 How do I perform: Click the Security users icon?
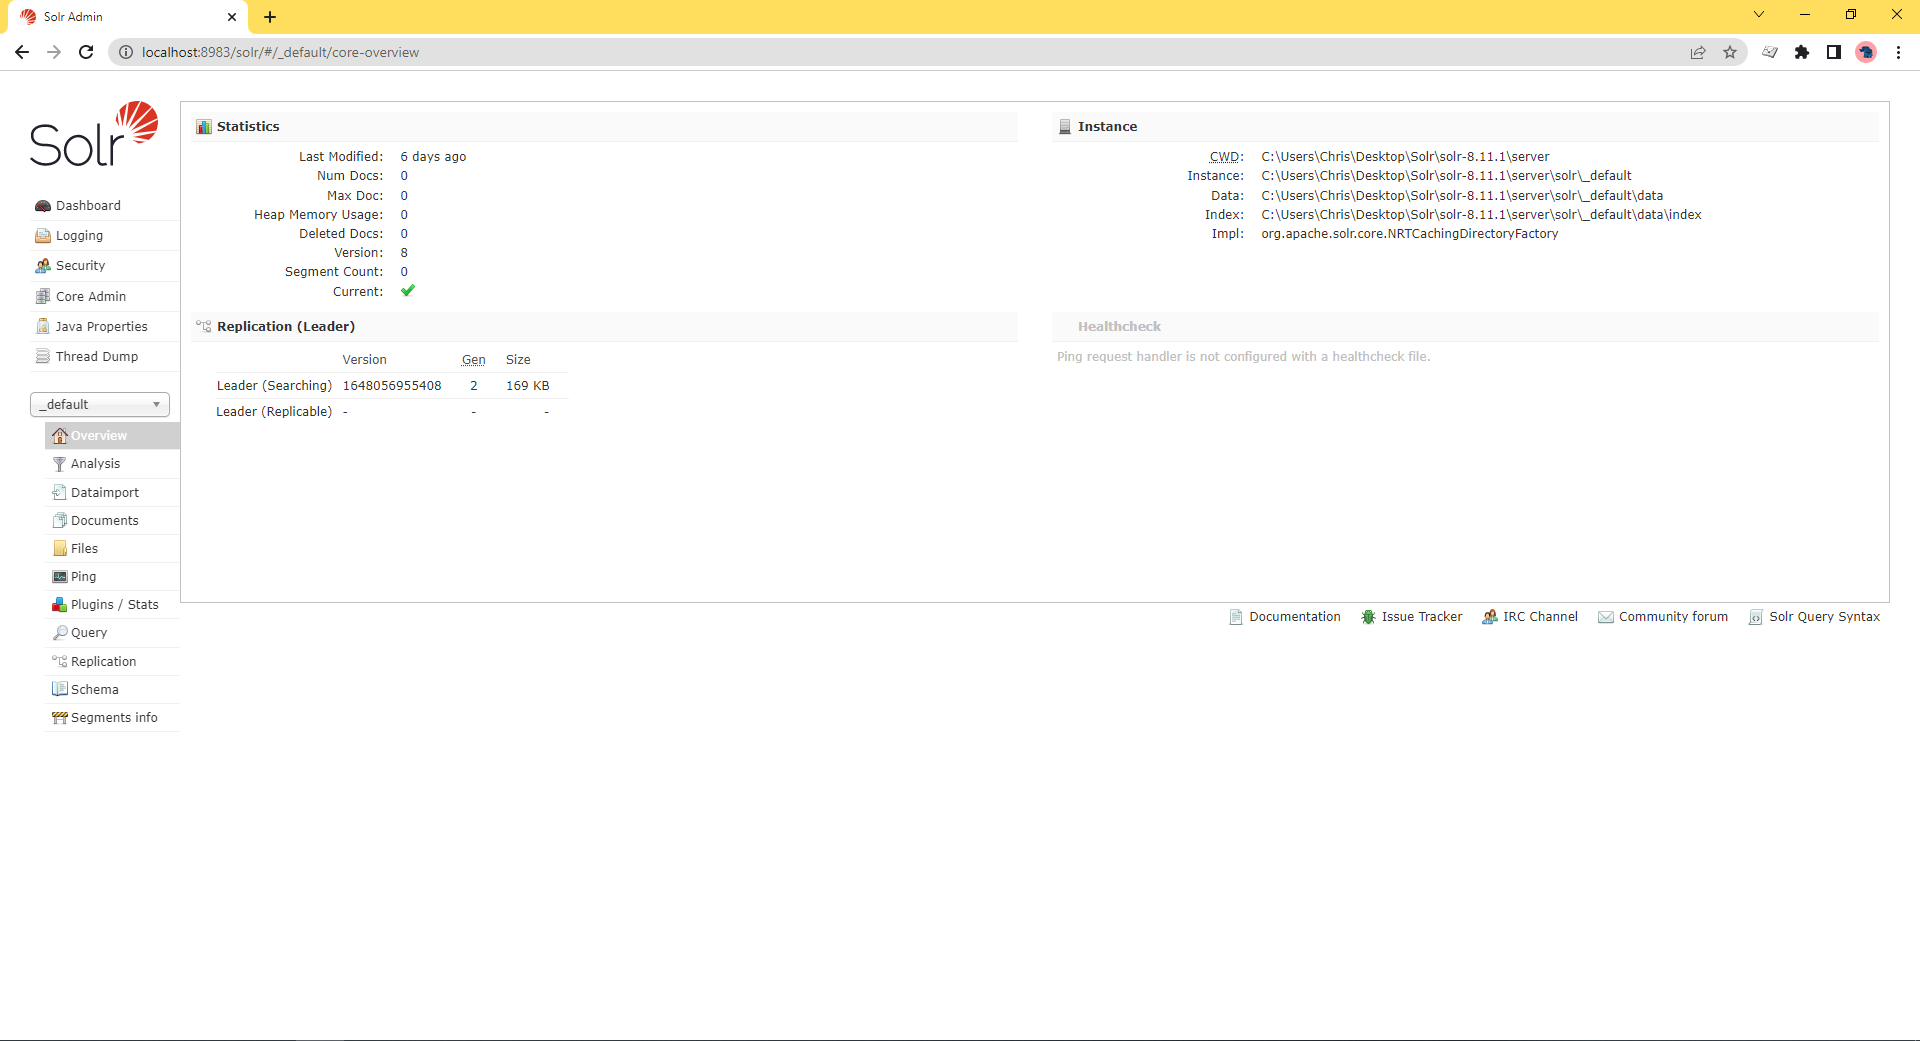coord(43,265)
